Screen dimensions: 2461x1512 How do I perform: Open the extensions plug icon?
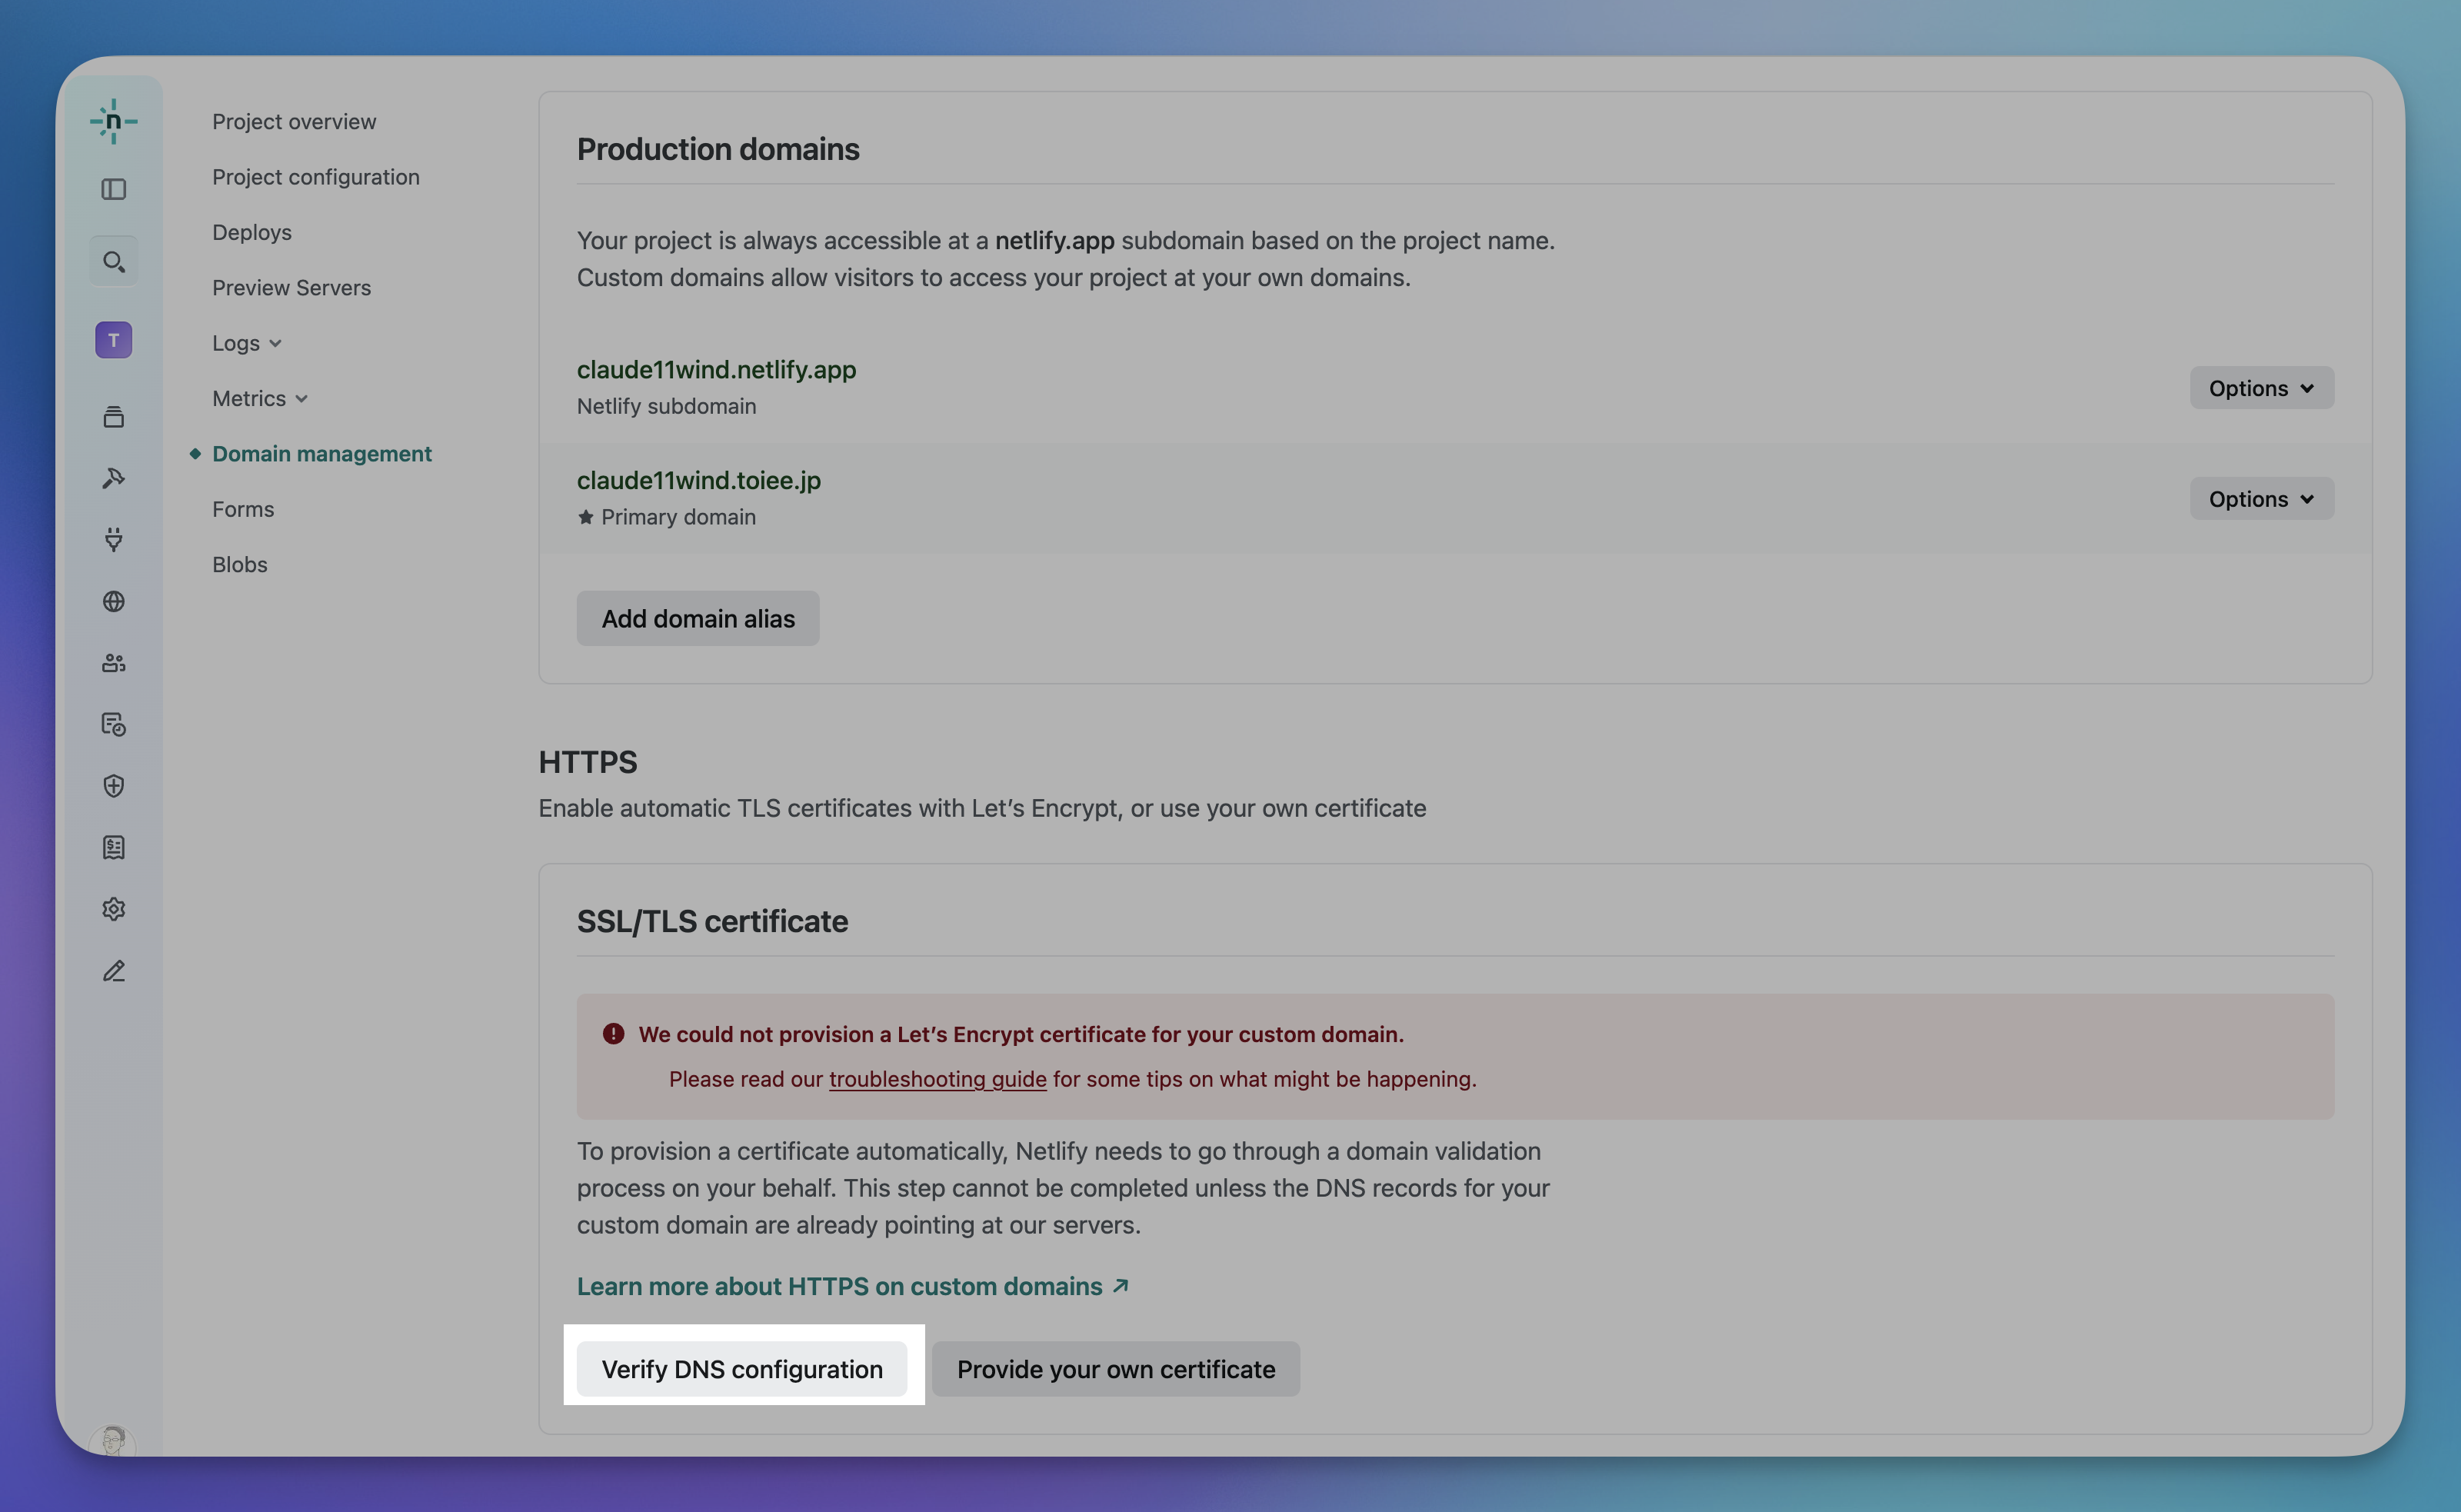pyautogui.click(x=113, y=539)
